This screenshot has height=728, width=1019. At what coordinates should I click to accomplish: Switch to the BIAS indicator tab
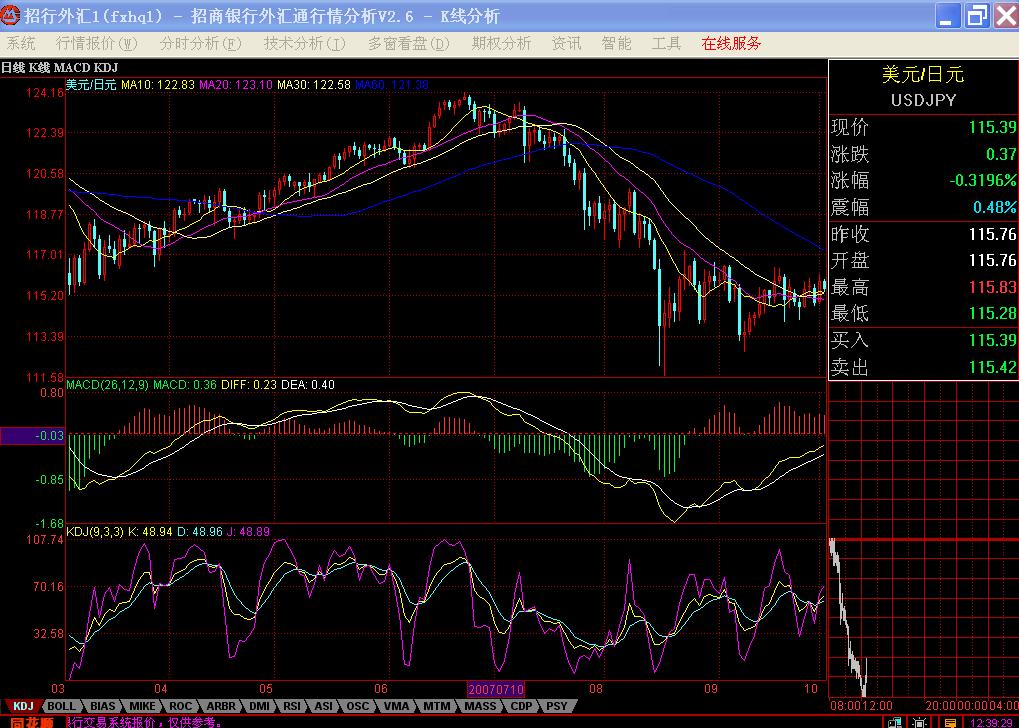point(103,706)
